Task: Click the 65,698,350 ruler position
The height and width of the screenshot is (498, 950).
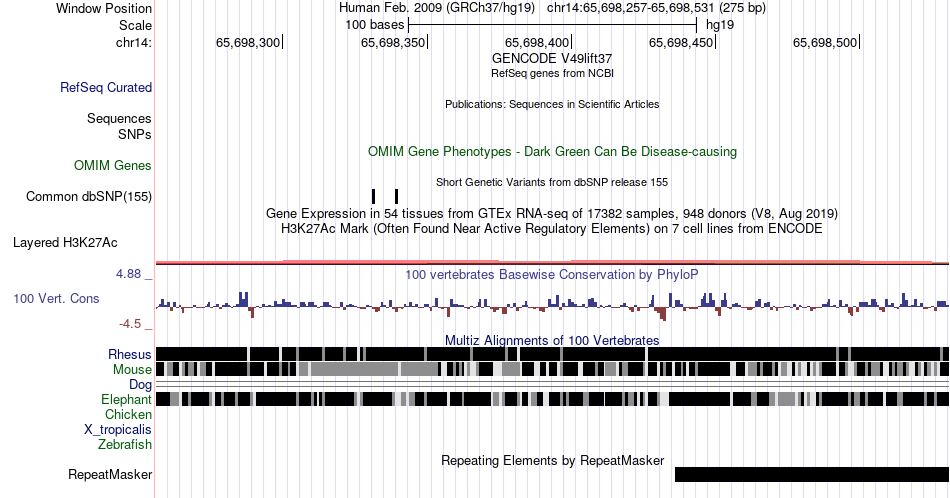Action: coord(393,42)
